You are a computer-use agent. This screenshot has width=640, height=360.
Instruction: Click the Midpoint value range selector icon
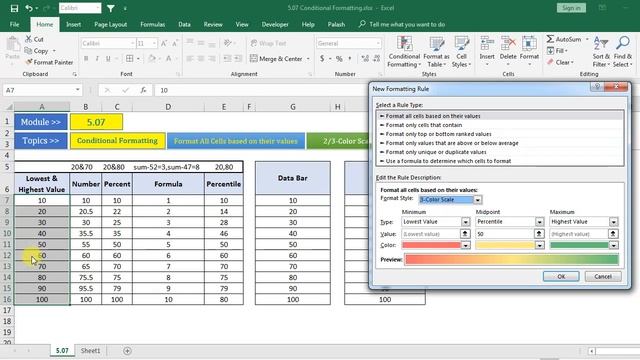click(539, 234)
